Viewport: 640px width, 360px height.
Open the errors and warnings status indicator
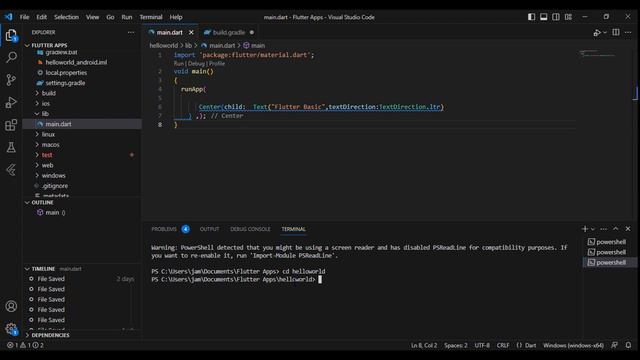tap(25, 345)
